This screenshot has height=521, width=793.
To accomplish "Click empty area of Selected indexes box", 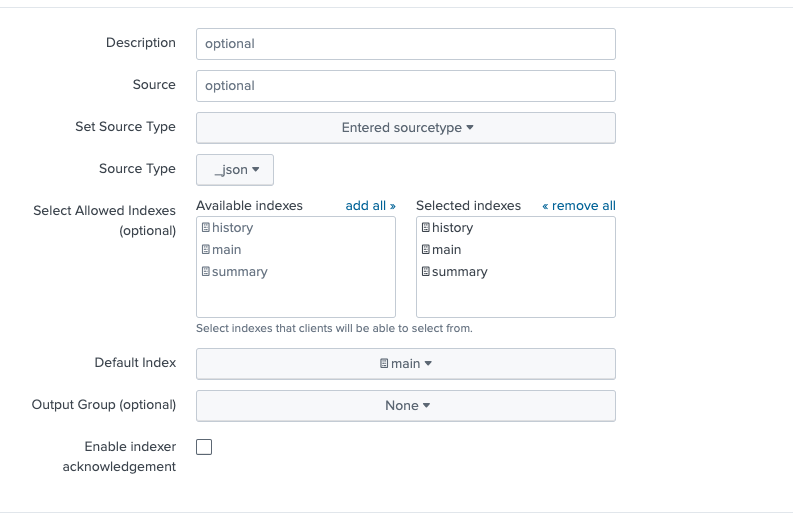I will pyautogui.click(x=515, y=300).
